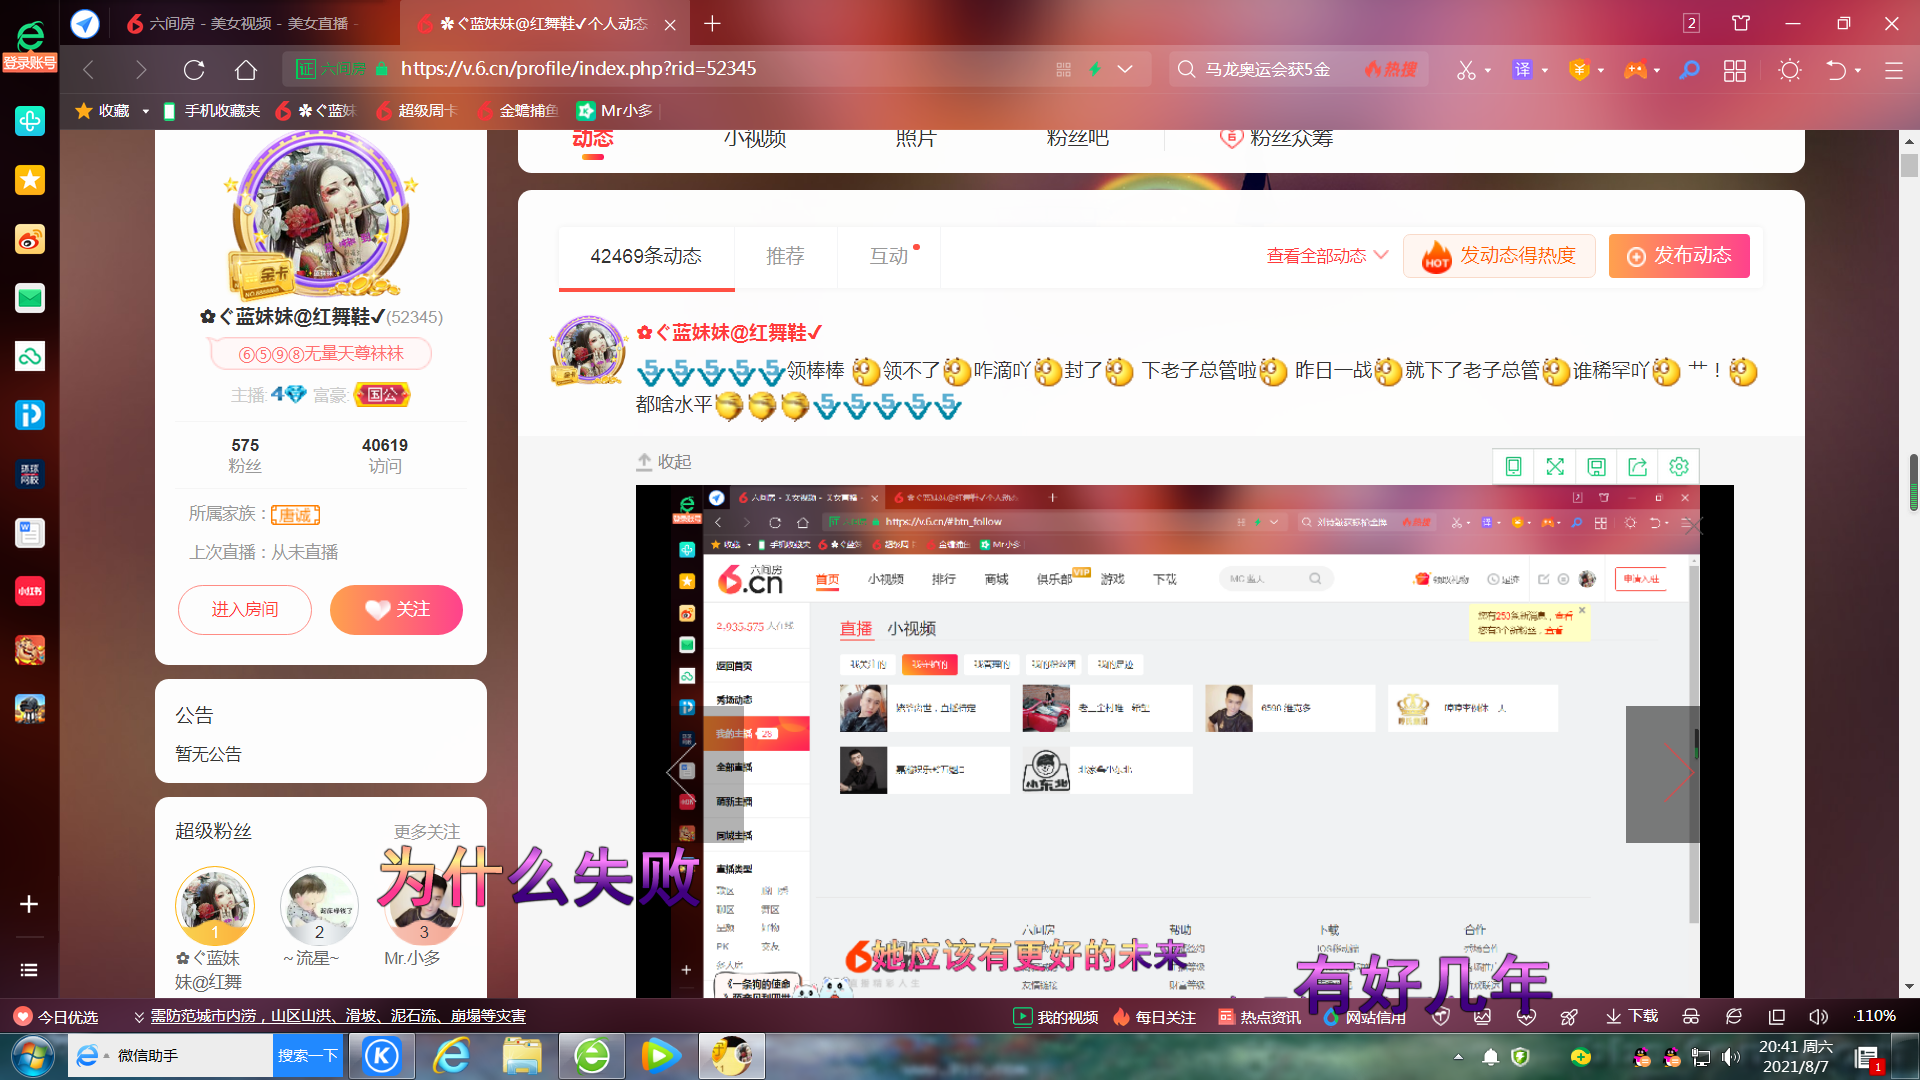1920x1080 pixels.
Task: Open the wallet shield icon
Action: coord(1579,70)
